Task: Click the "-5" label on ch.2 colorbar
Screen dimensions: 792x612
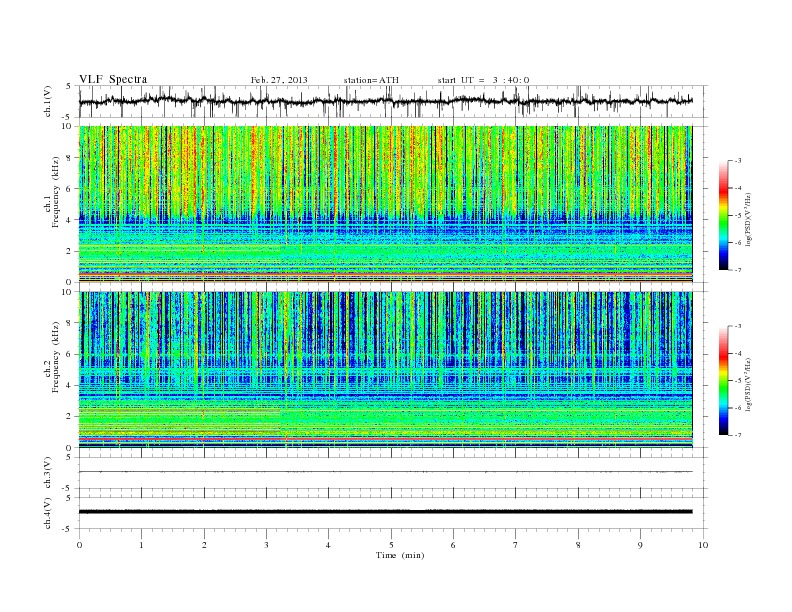Action: tap(738, 381)
